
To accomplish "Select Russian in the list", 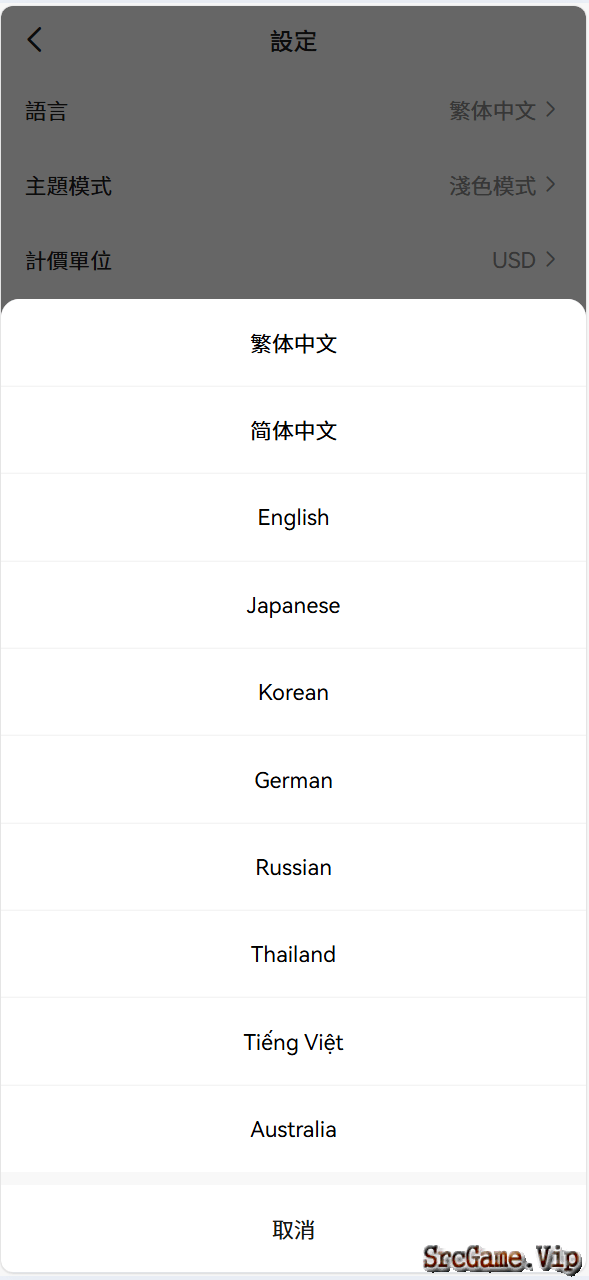I will click(293, 867).
